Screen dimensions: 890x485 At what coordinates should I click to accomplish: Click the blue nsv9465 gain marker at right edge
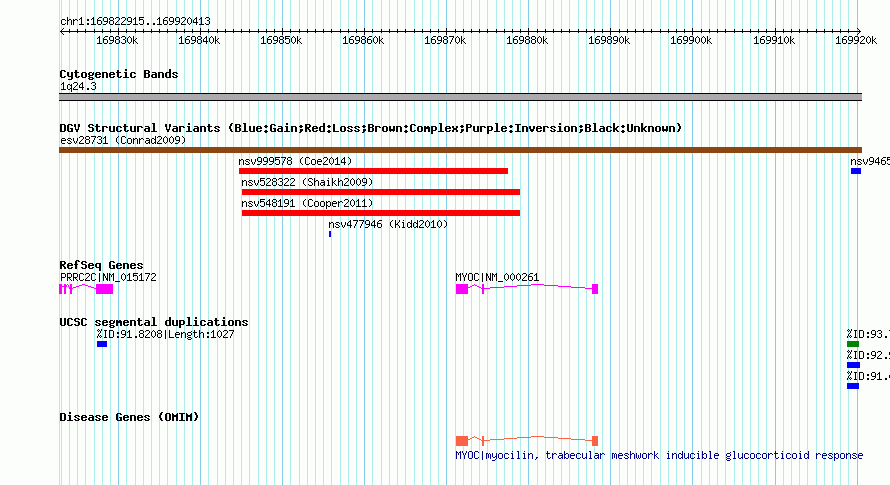856,171
